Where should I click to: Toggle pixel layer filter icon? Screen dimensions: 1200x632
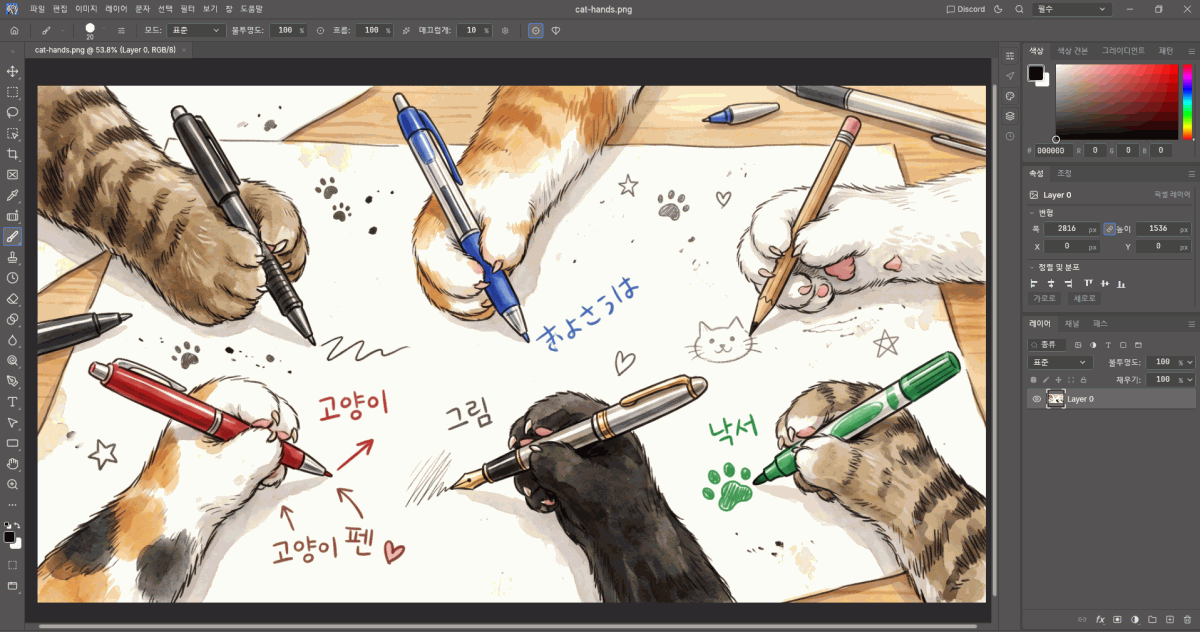coord(1078,345)
